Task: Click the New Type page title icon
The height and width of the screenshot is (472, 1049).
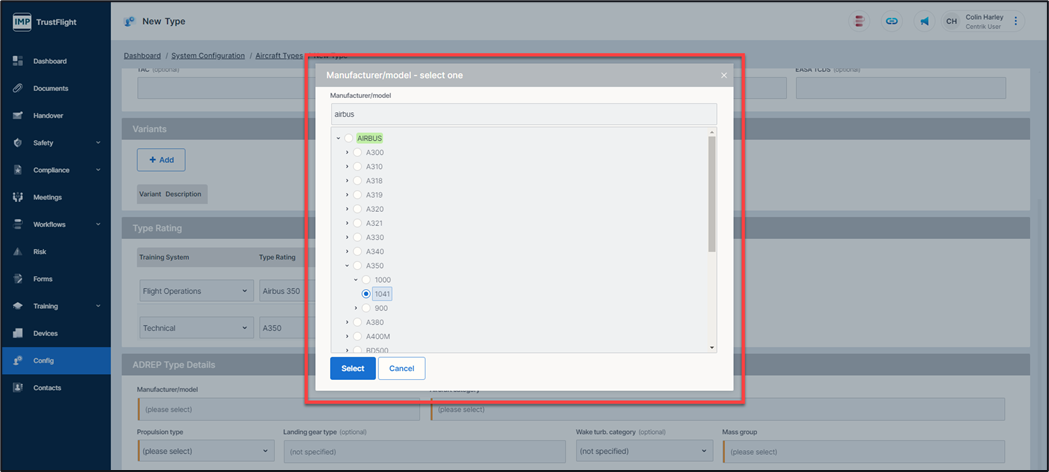Action: pyautogui.click(x=130, y=21)
